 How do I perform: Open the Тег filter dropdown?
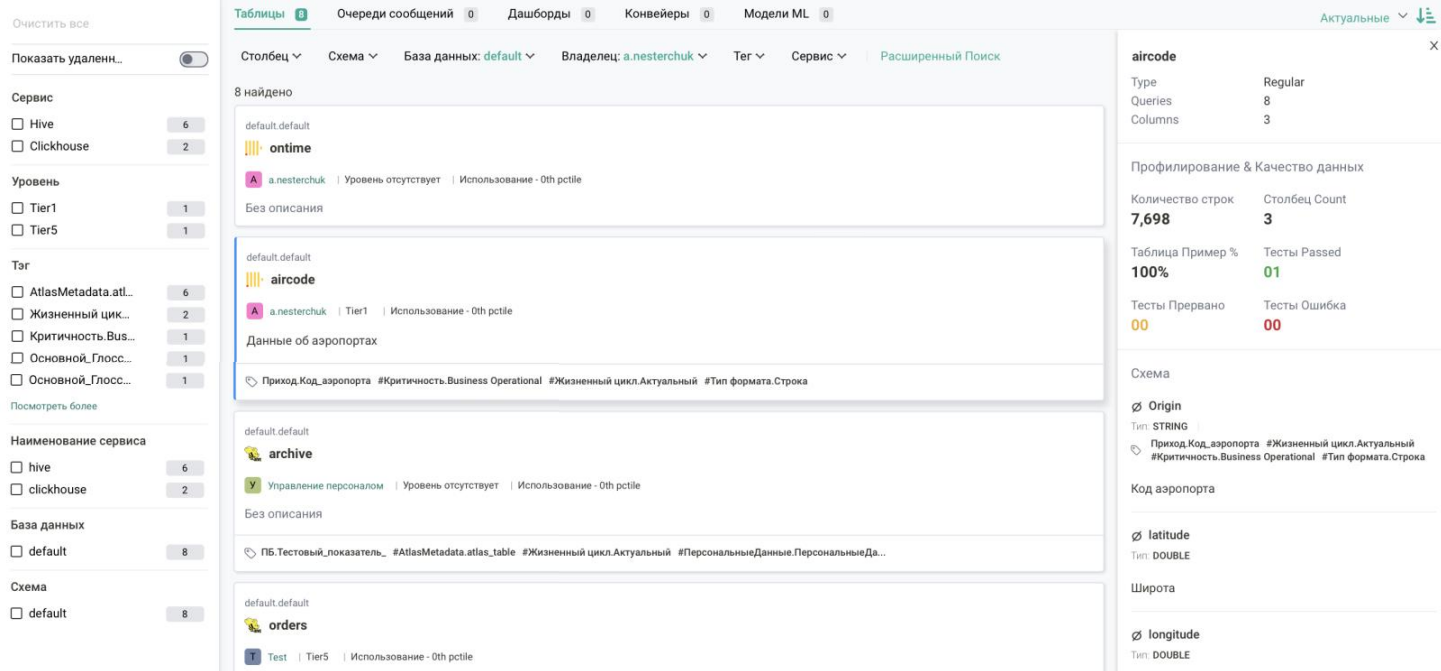(749, 56)
